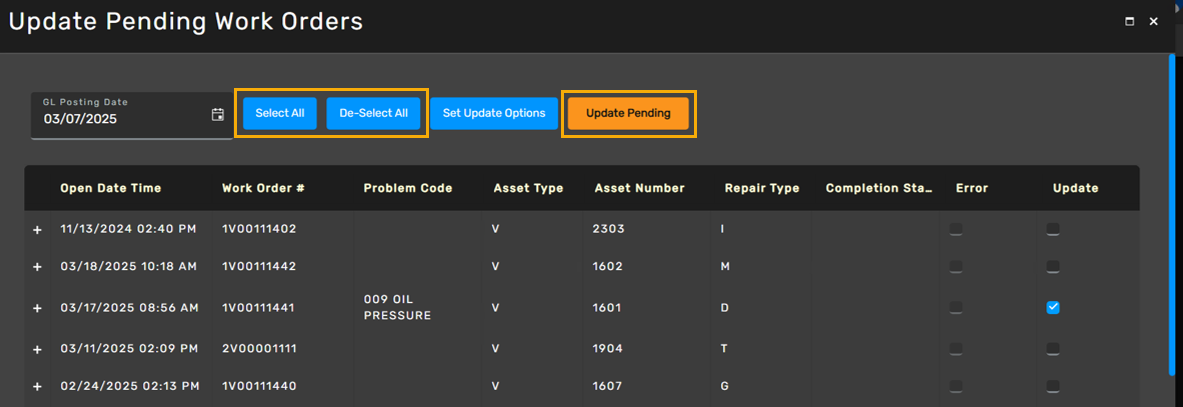The width and height of the screenshot is (1183, 407).
Task: Check Update box for work order 2V00001111
Action: click(x=1053, y=348)
